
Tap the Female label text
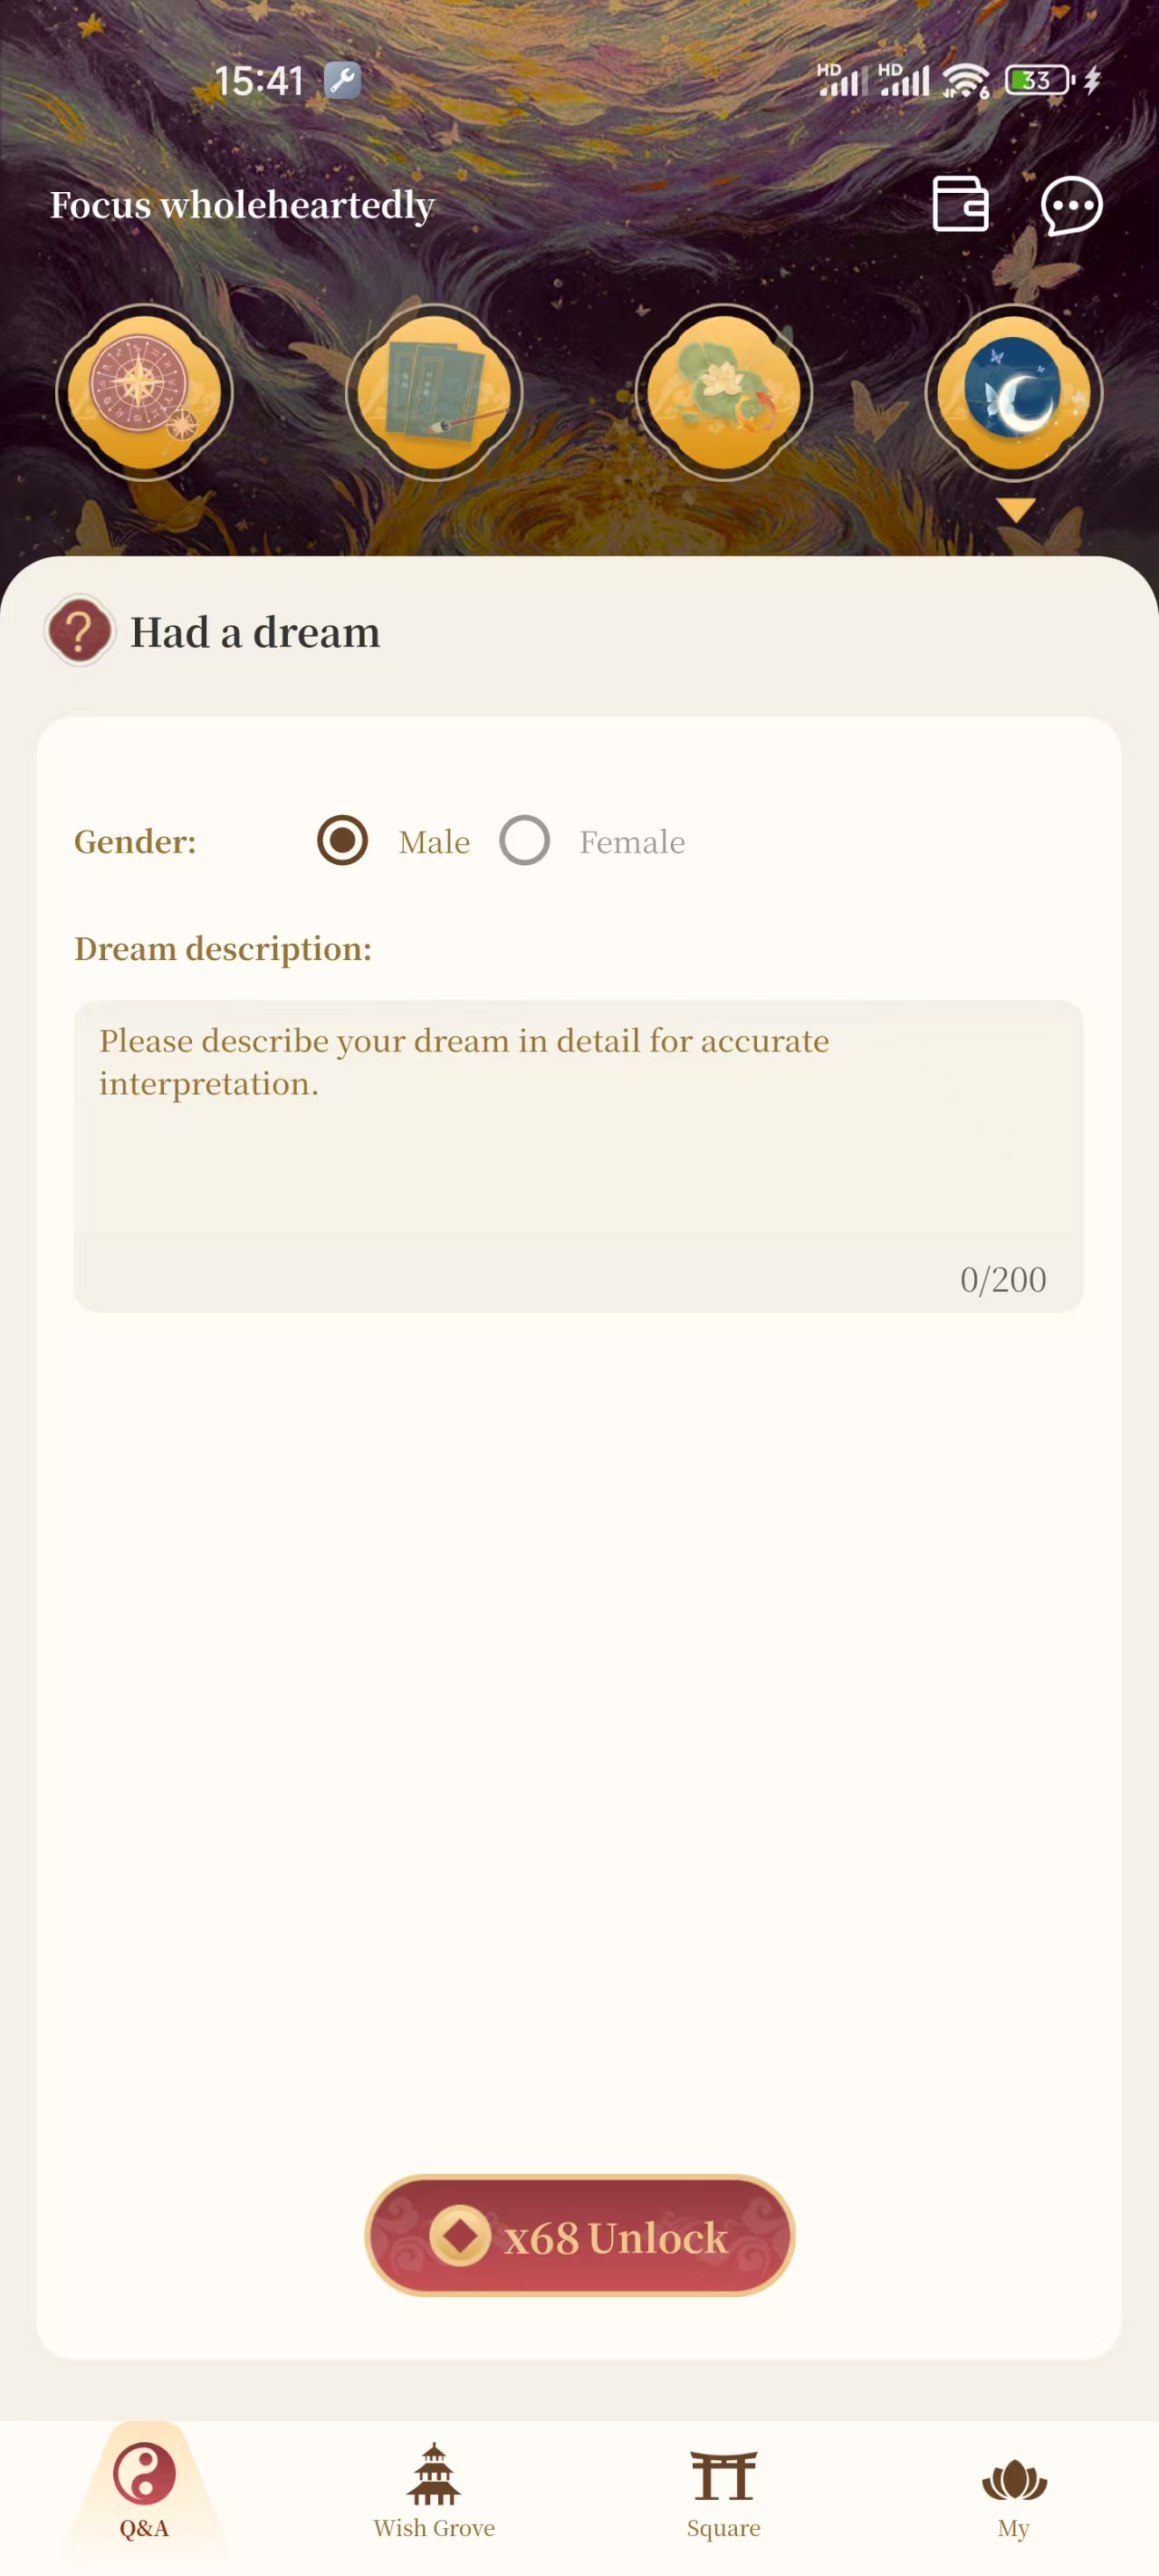[632, 842]
